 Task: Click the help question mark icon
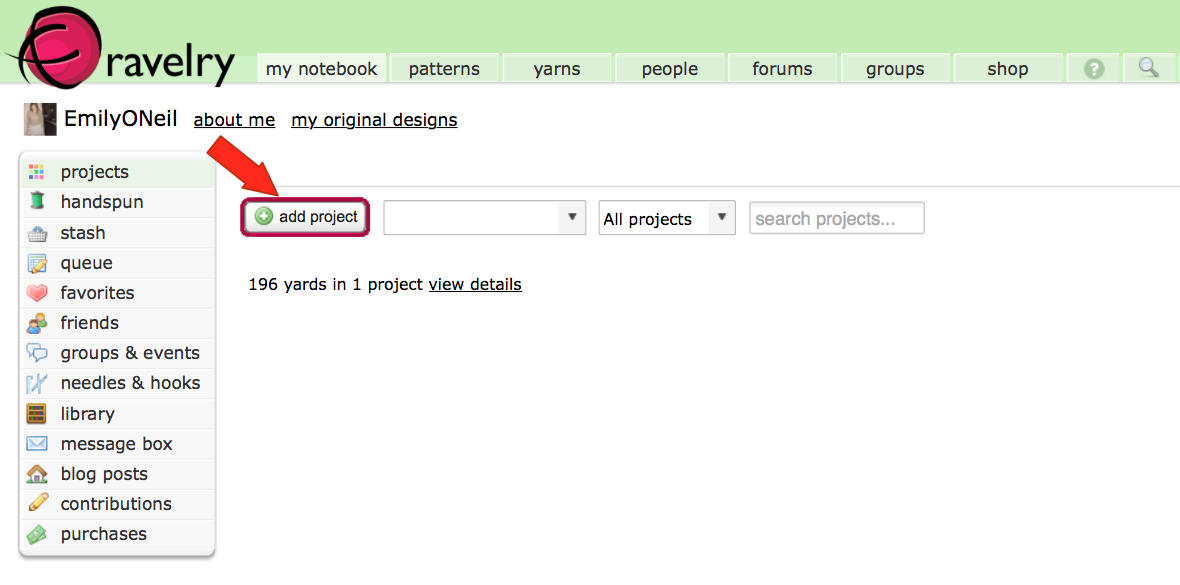click(1094, 69)
